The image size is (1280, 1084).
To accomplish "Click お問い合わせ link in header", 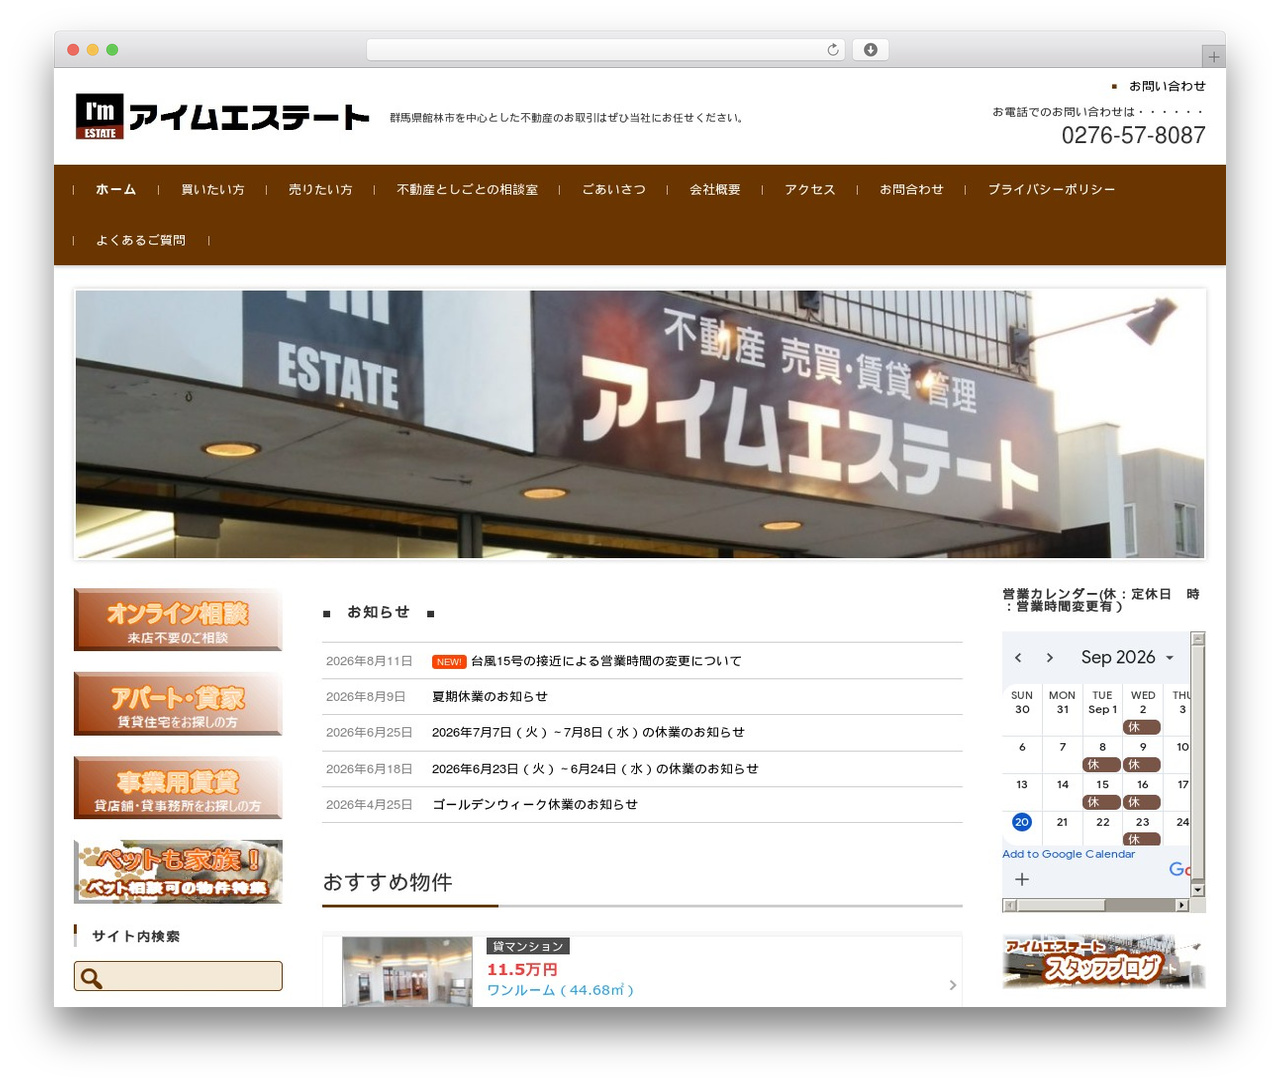I will (x=1167, y=86).
